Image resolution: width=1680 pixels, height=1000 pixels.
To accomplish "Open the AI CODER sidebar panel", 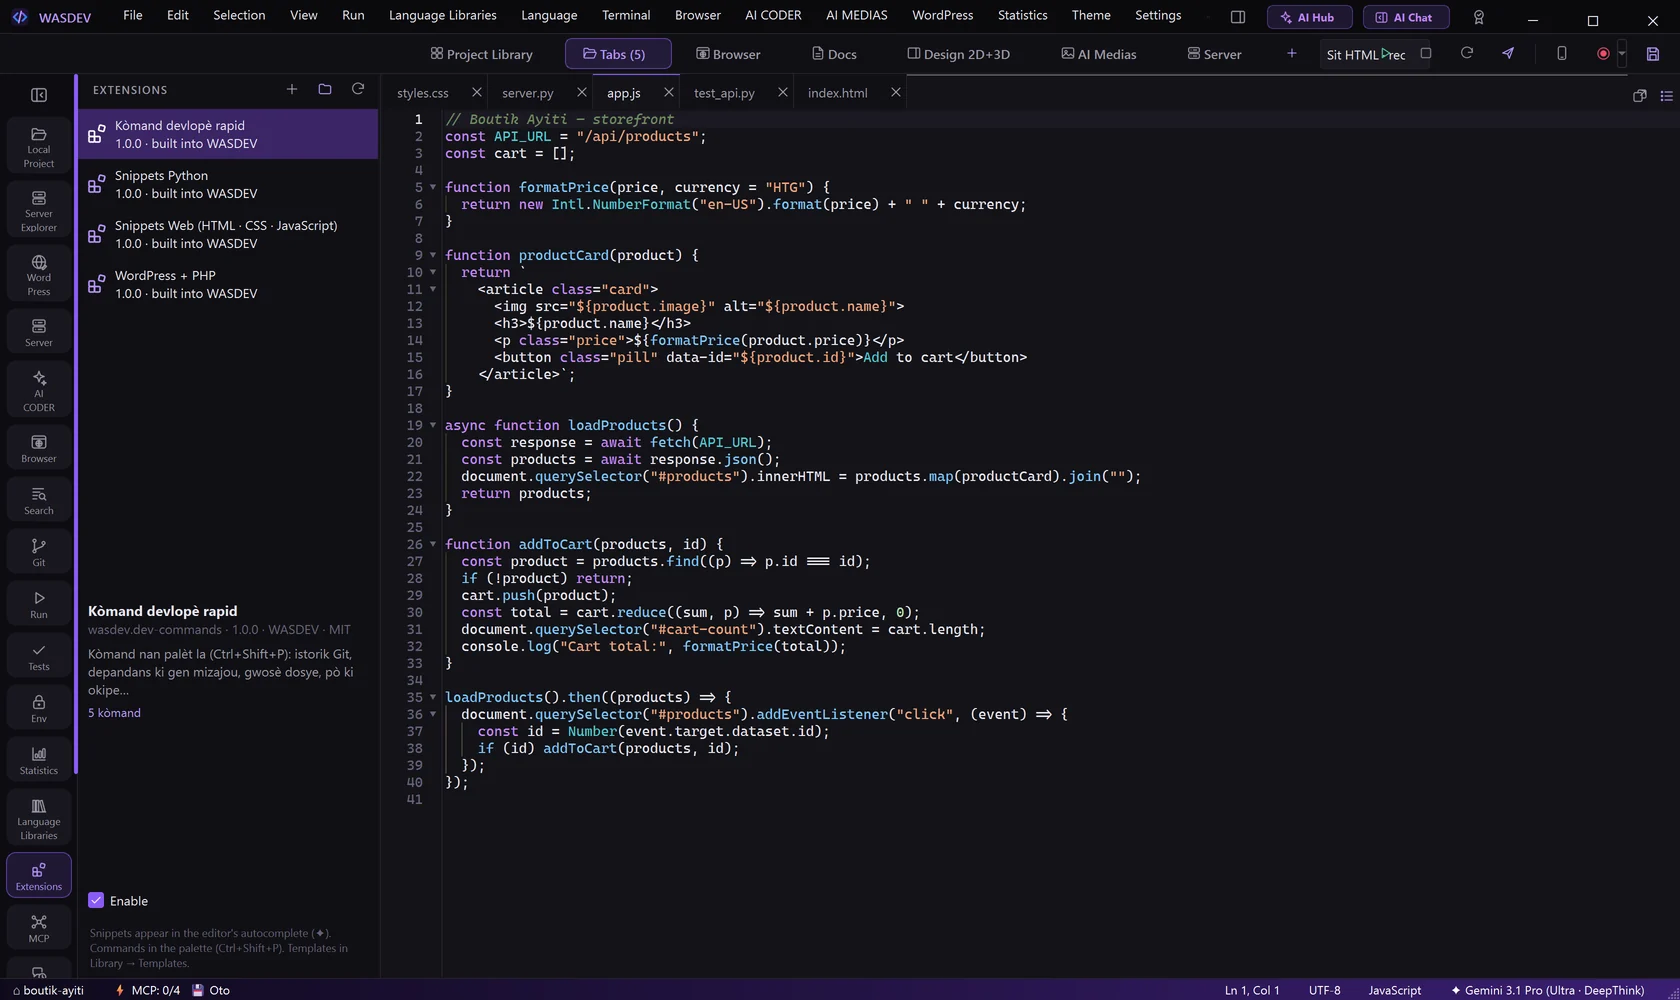I will (x=39, y=390).
